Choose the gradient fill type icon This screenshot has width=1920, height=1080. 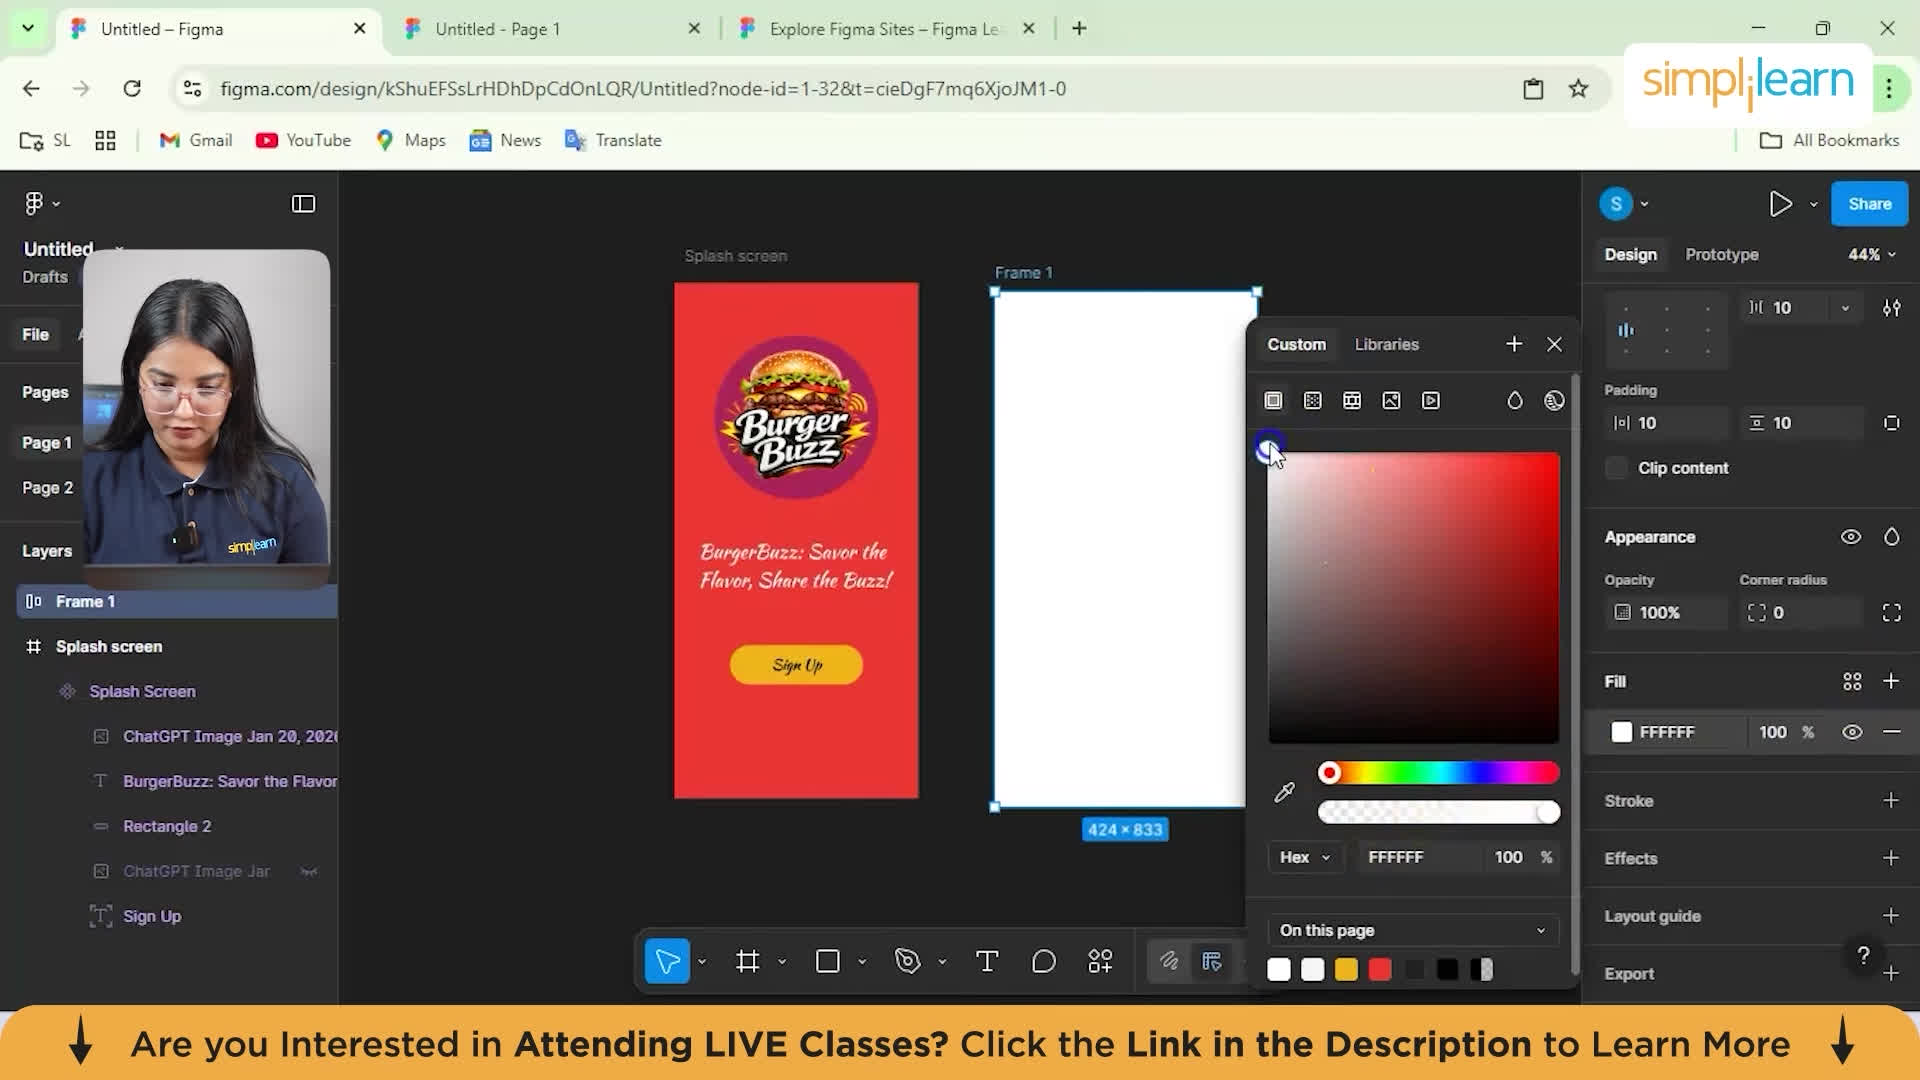(1312, 401)
